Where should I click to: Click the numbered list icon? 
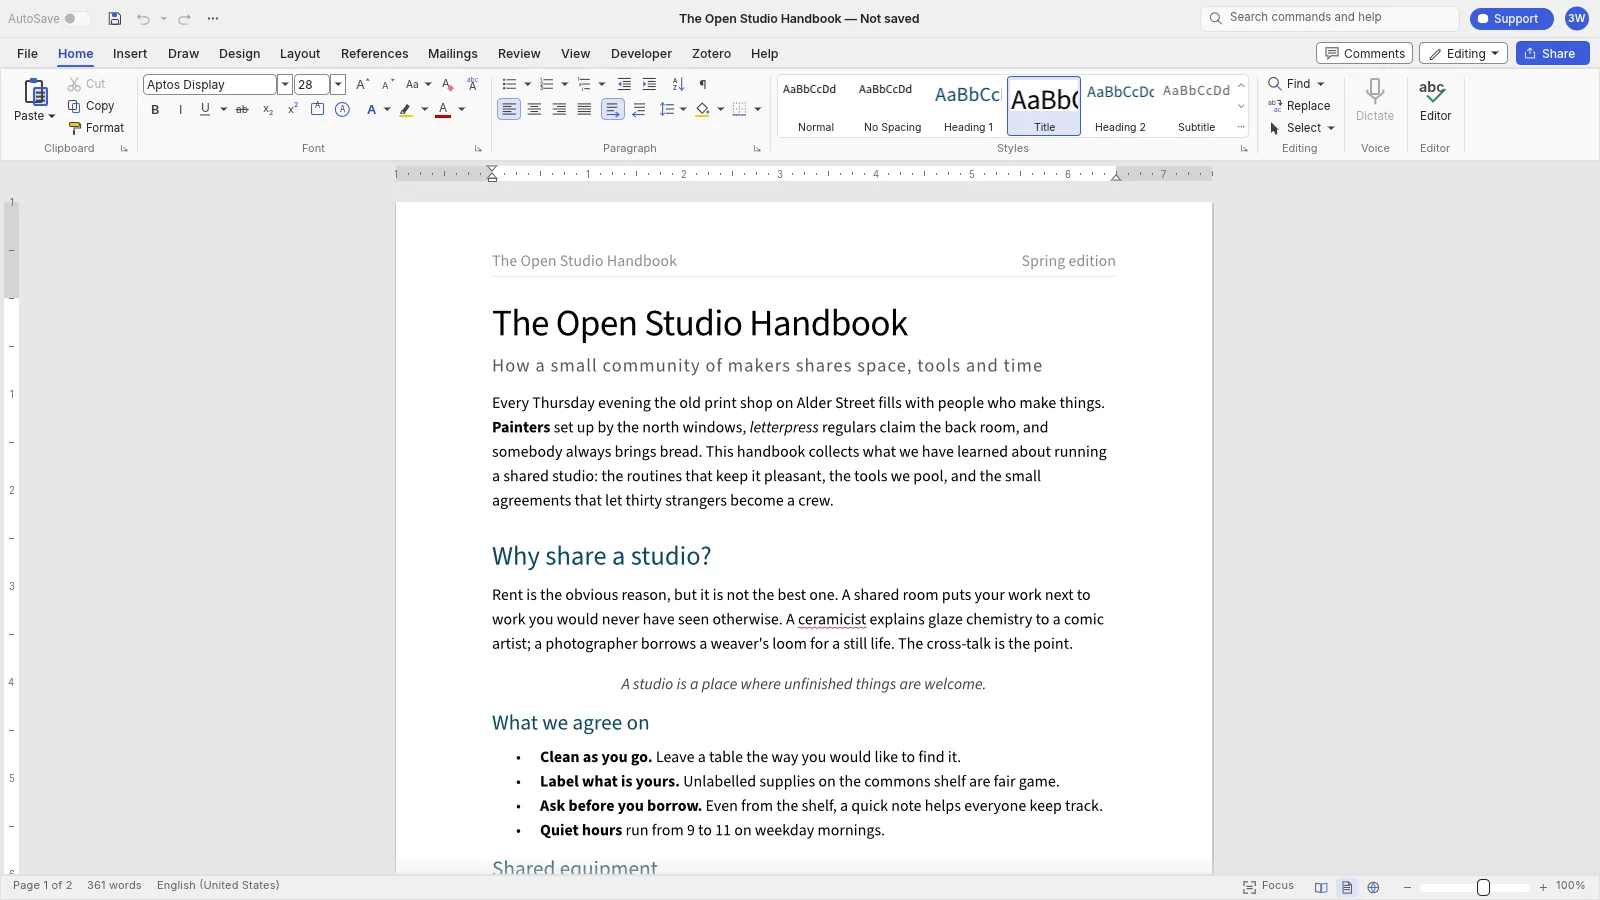coord(546,84)
